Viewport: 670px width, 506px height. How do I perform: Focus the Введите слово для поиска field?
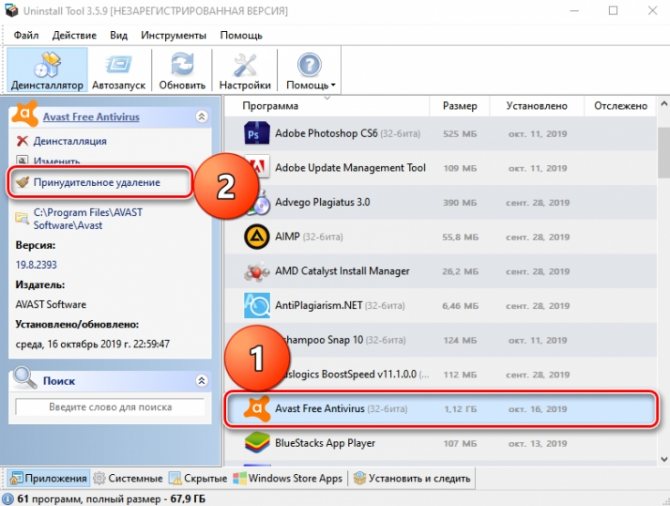110,407
